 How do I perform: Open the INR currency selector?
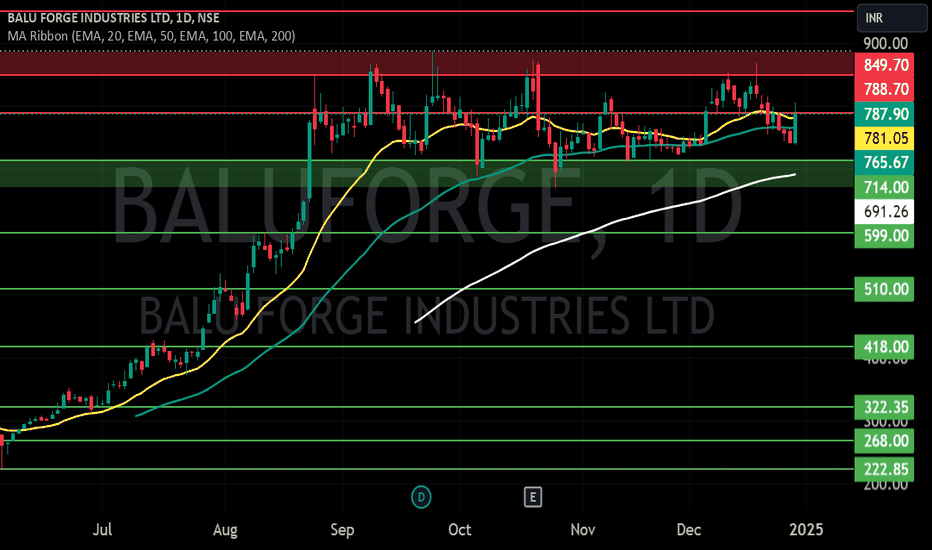[x=892, y=18]
